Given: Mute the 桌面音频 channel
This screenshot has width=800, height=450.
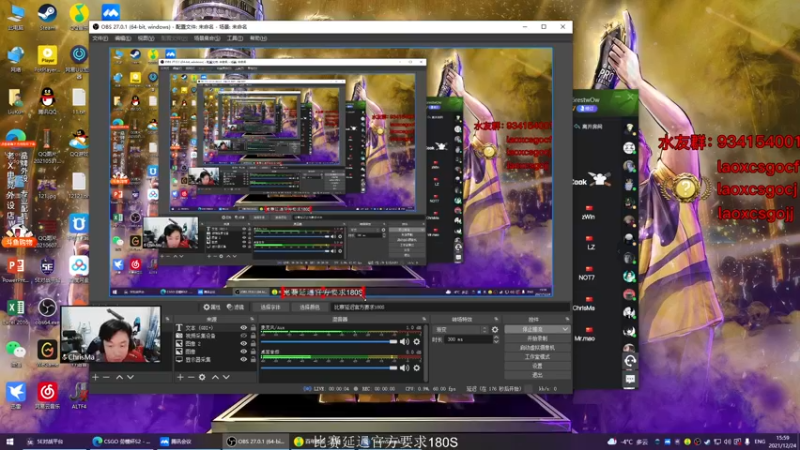Looking at the screenshot, I should [405, 367].
